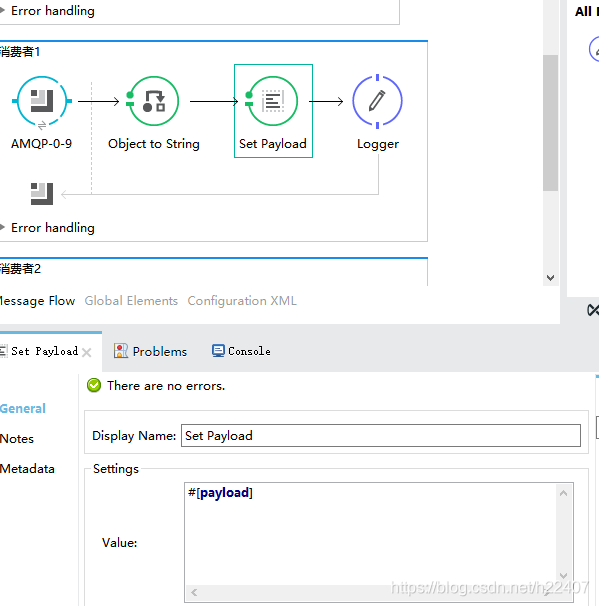Viewport: 599px width, 606px height.
Task: Open the Message Flow view tab
Action: [x=37, y=301]
